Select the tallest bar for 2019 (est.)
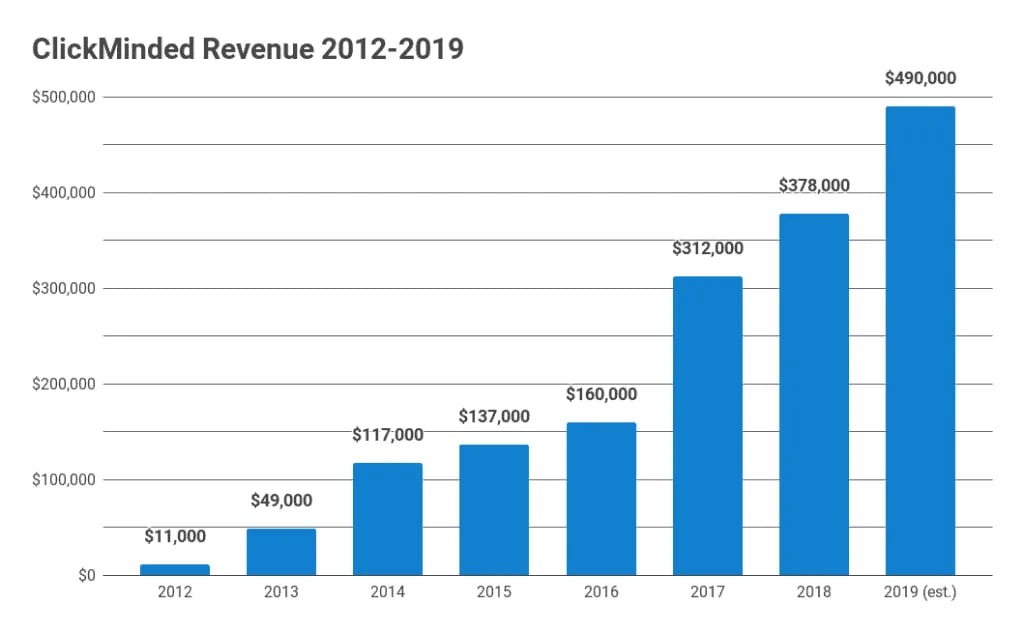 coord(920,341)
